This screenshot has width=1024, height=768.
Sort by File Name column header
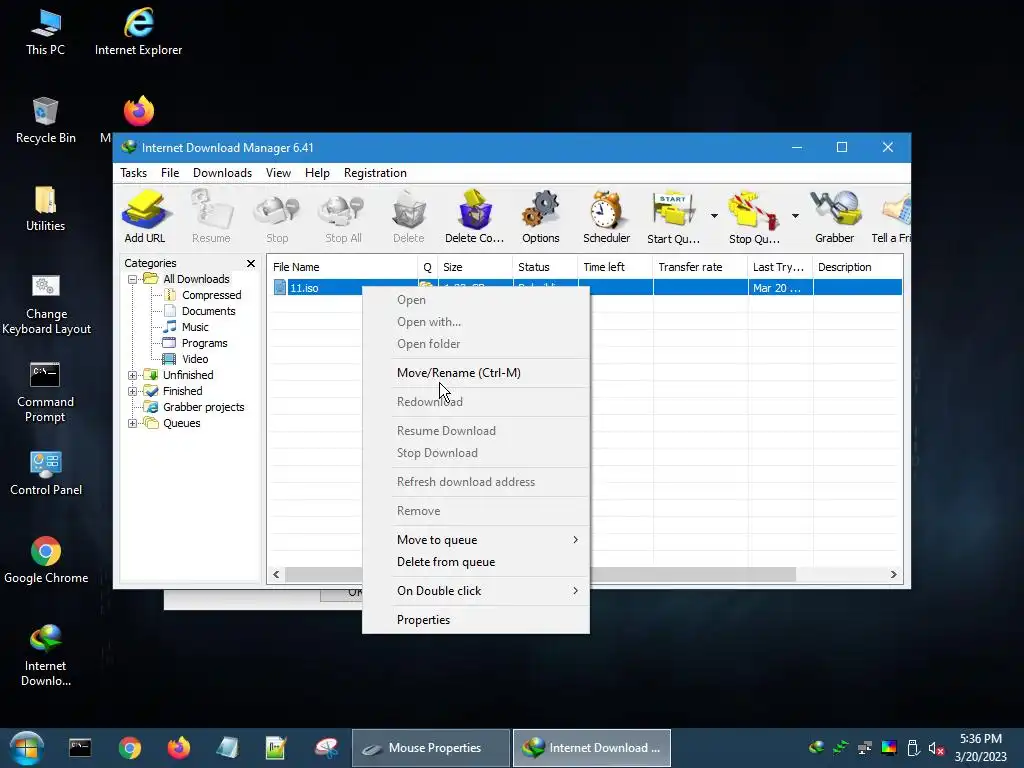[343, 267]
